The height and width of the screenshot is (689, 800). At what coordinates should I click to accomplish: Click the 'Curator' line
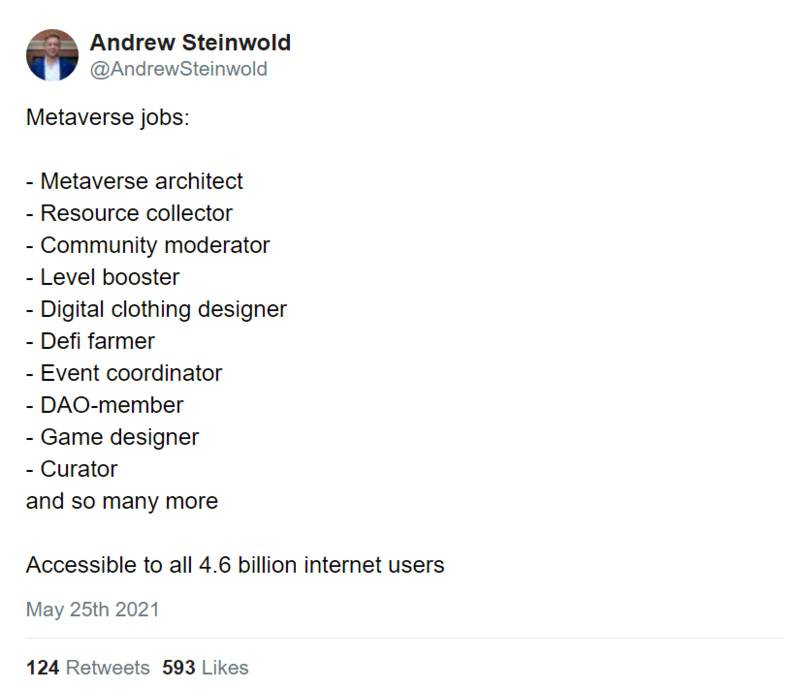[72, 469]
